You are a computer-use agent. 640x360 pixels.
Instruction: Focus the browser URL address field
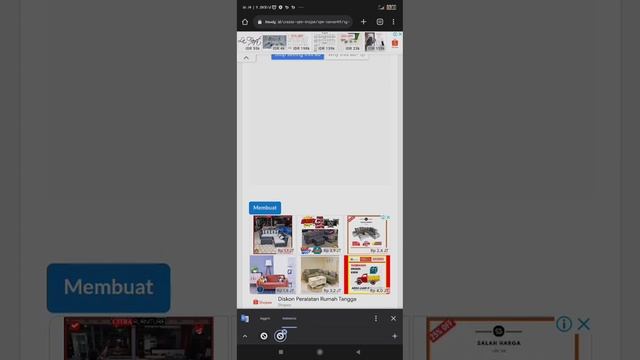(x=303, y=22)
